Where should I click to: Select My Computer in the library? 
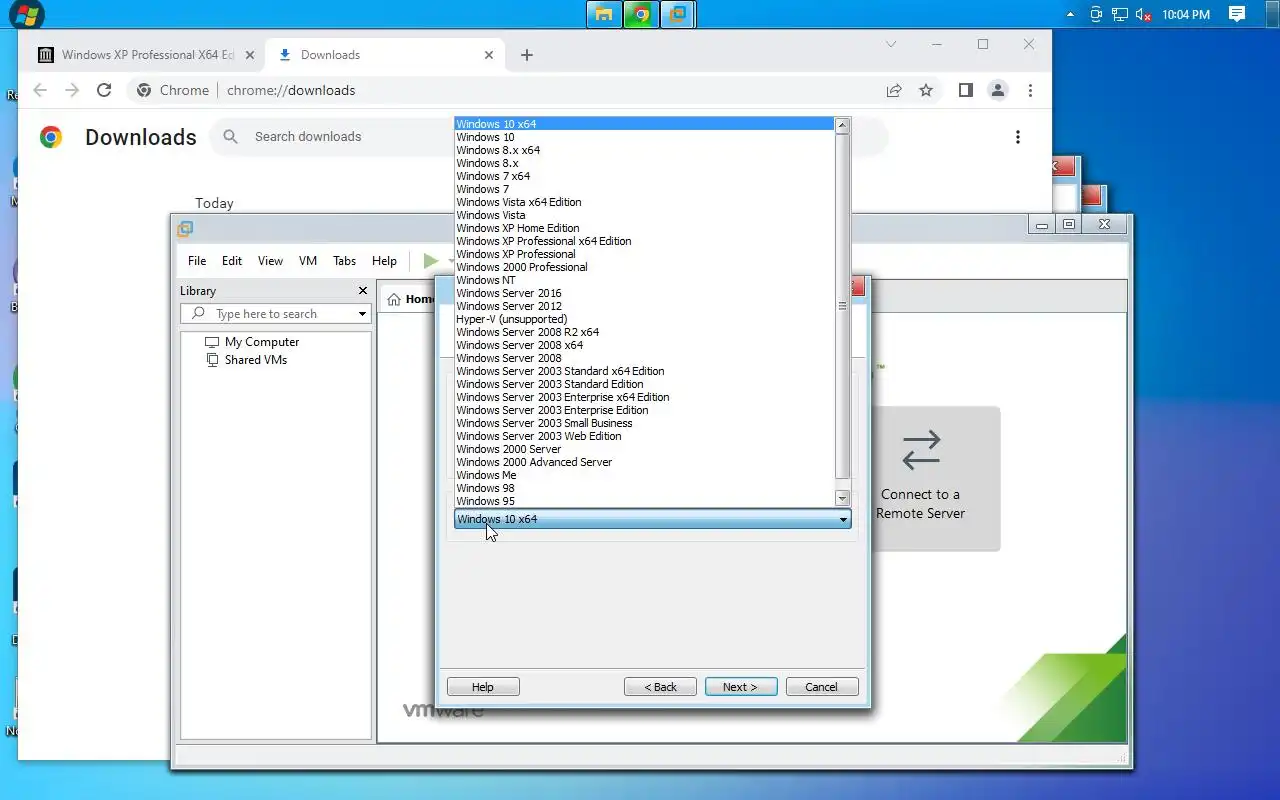coord(262,342)
